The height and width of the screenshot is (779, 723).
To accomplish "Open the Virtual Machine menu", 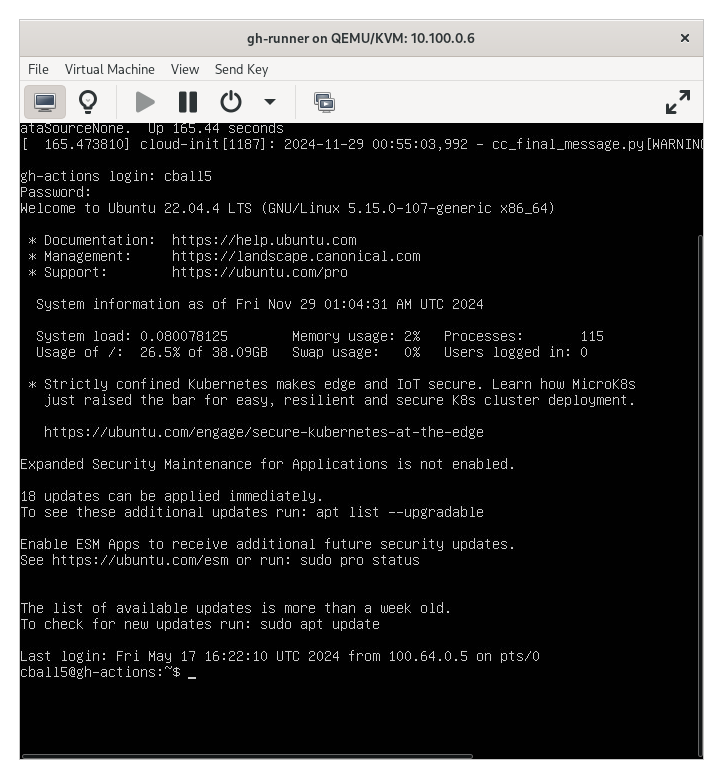I will 110,69.
